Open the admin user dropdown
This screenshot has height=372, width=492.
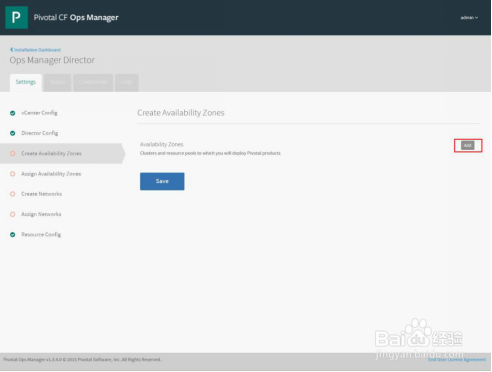[469, 18]
